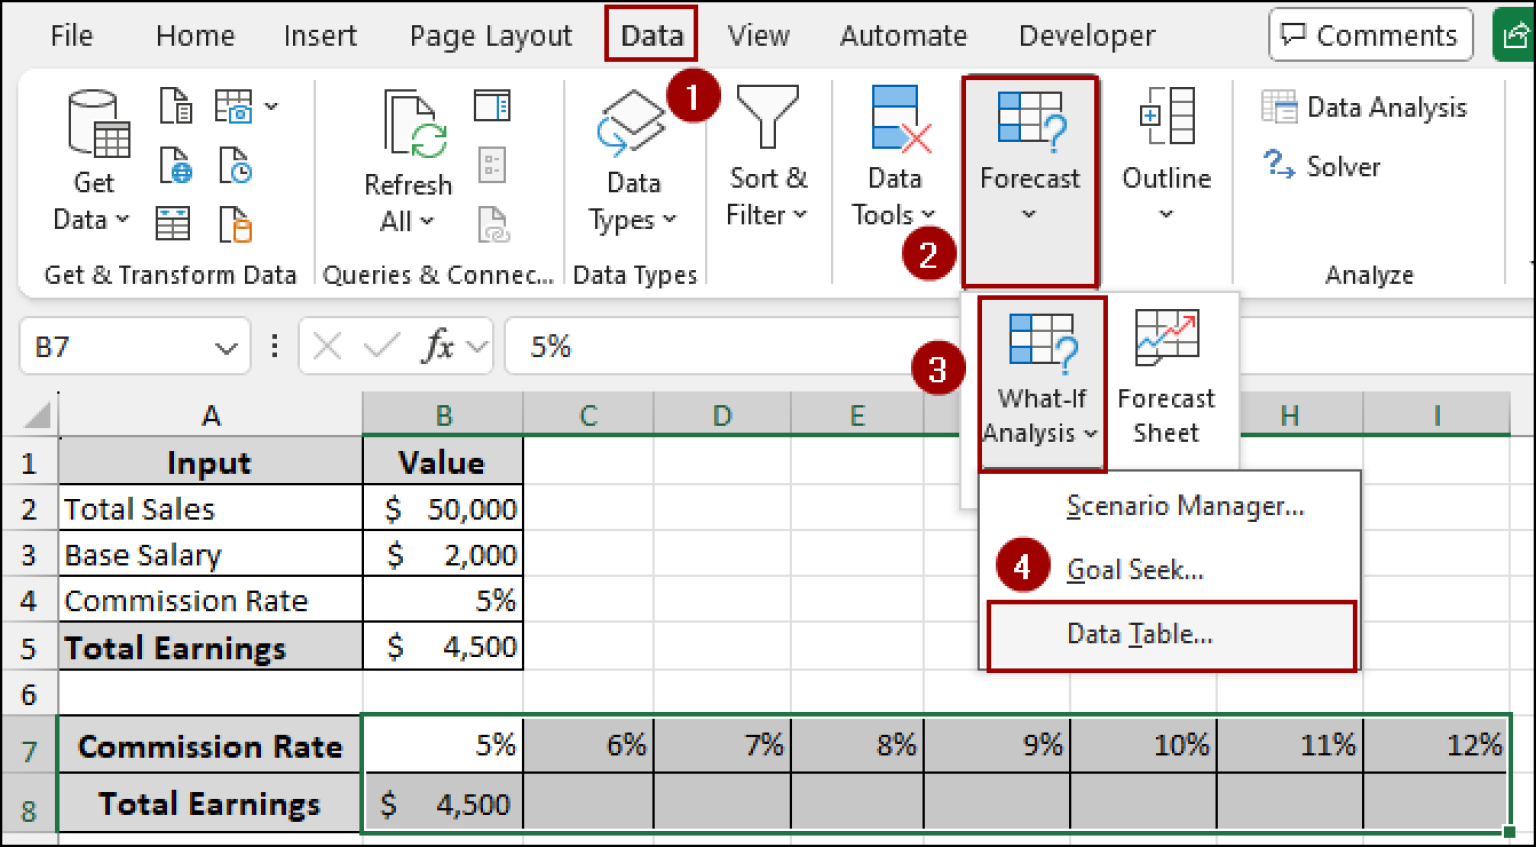Open Scenario Manager
The width and height of the screenshot is (1536, 847).
pos(1185,506)
